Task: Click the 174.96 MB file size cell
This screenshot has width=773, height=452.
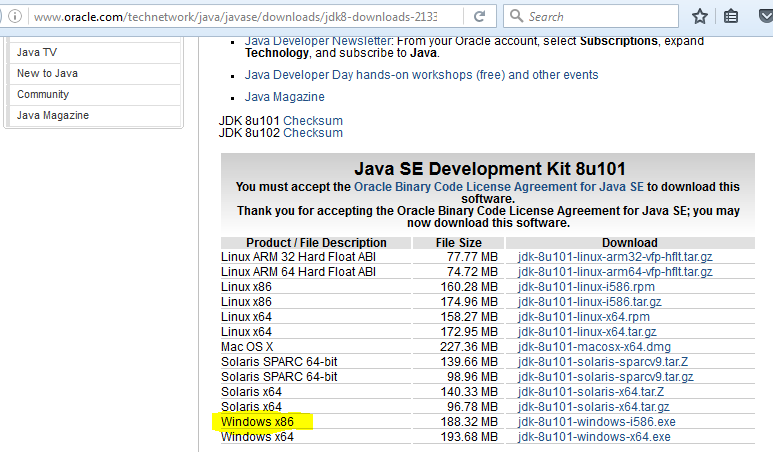Action: click(x=469, y=302)
